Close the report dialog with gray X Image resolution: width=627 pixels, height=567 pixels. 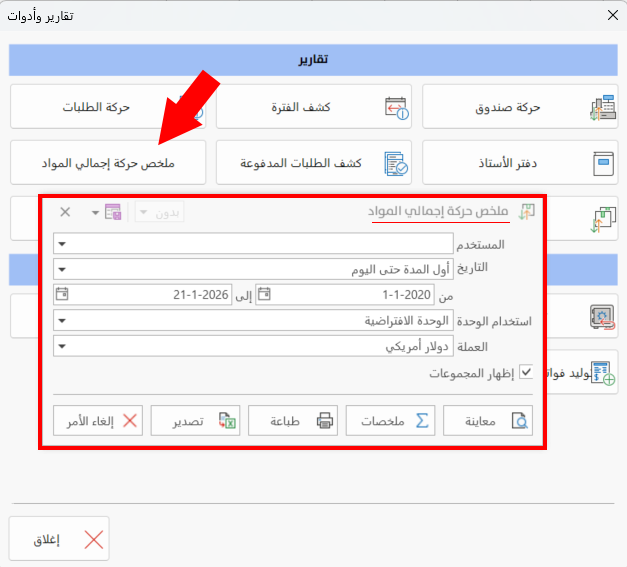65,212
